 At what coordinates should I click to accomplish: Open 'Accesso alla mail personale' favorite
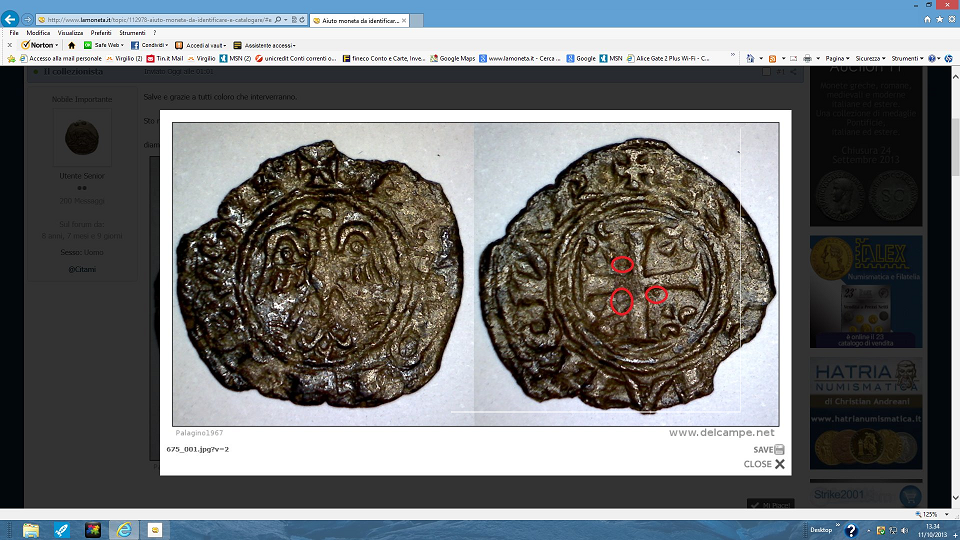[x=61, y=59]
